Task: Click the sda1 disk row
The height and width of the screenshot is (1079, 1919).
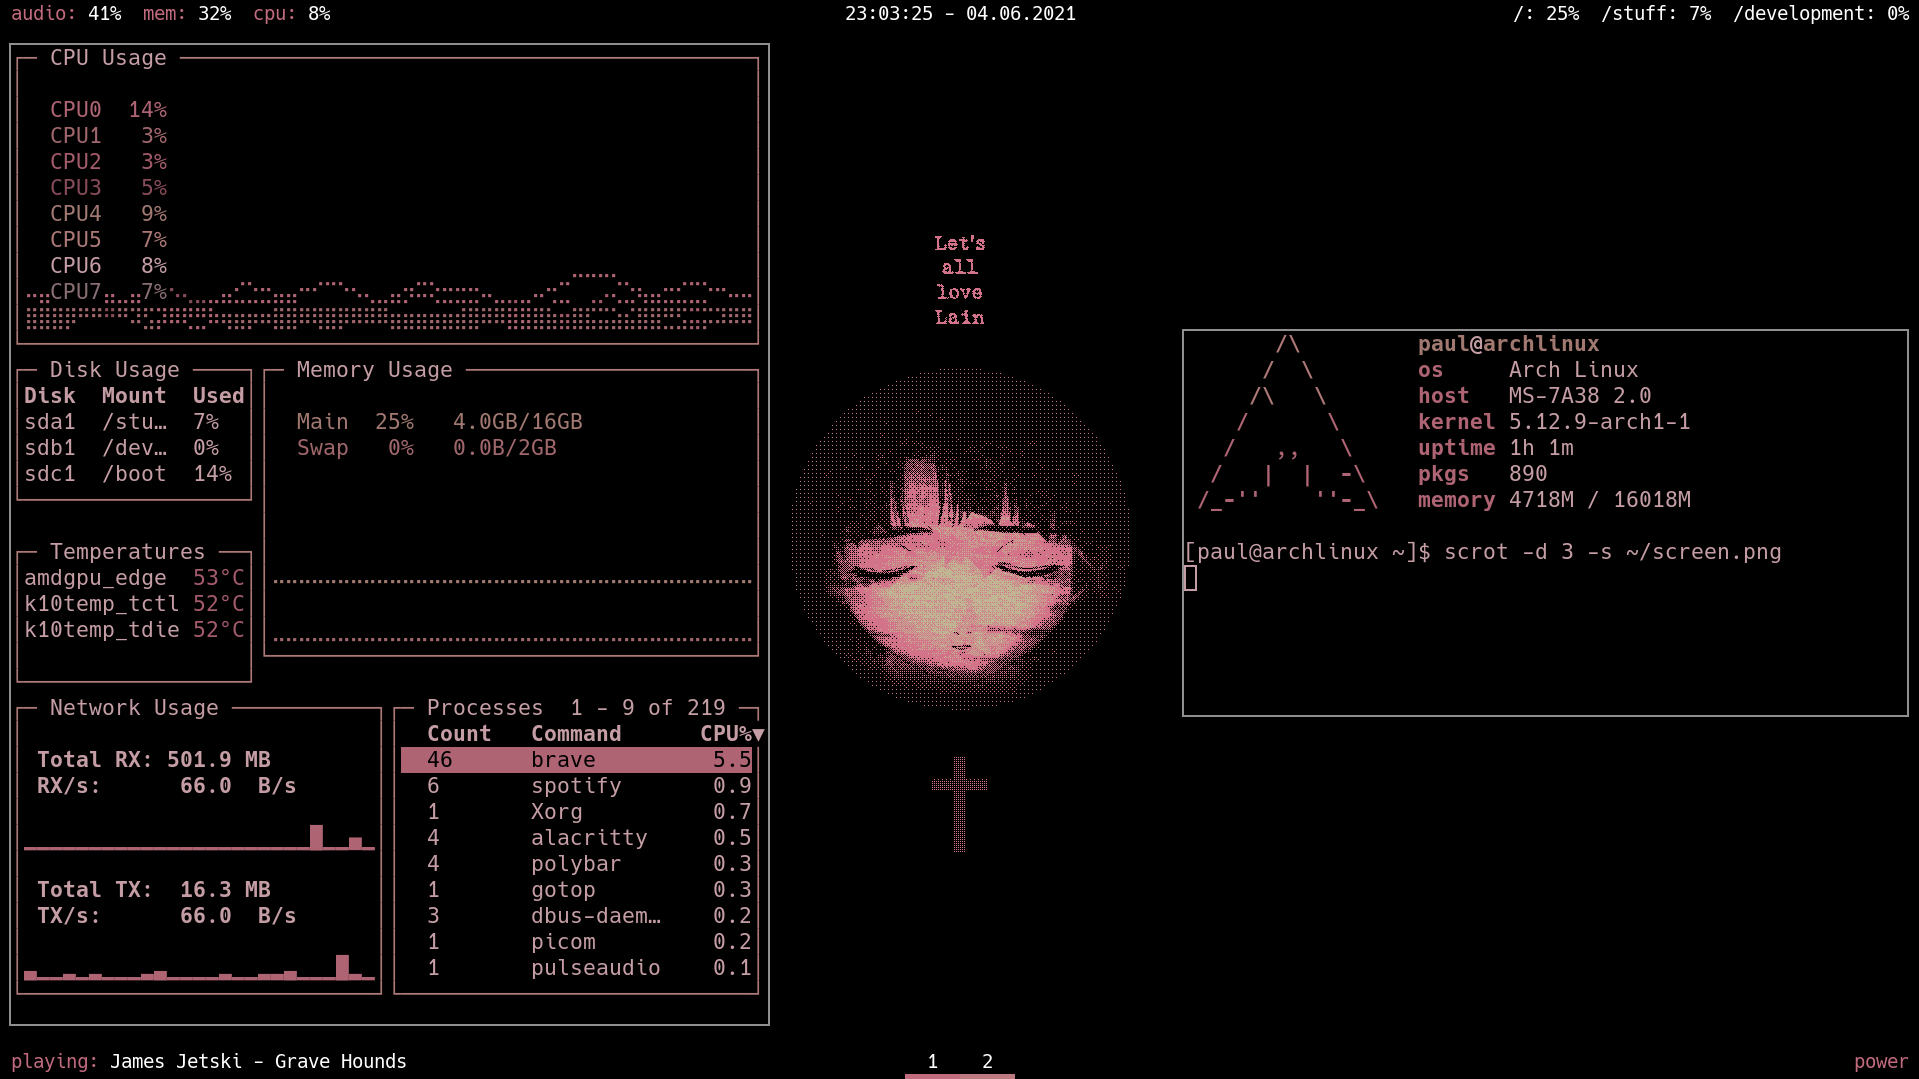Action: (134, 422)
